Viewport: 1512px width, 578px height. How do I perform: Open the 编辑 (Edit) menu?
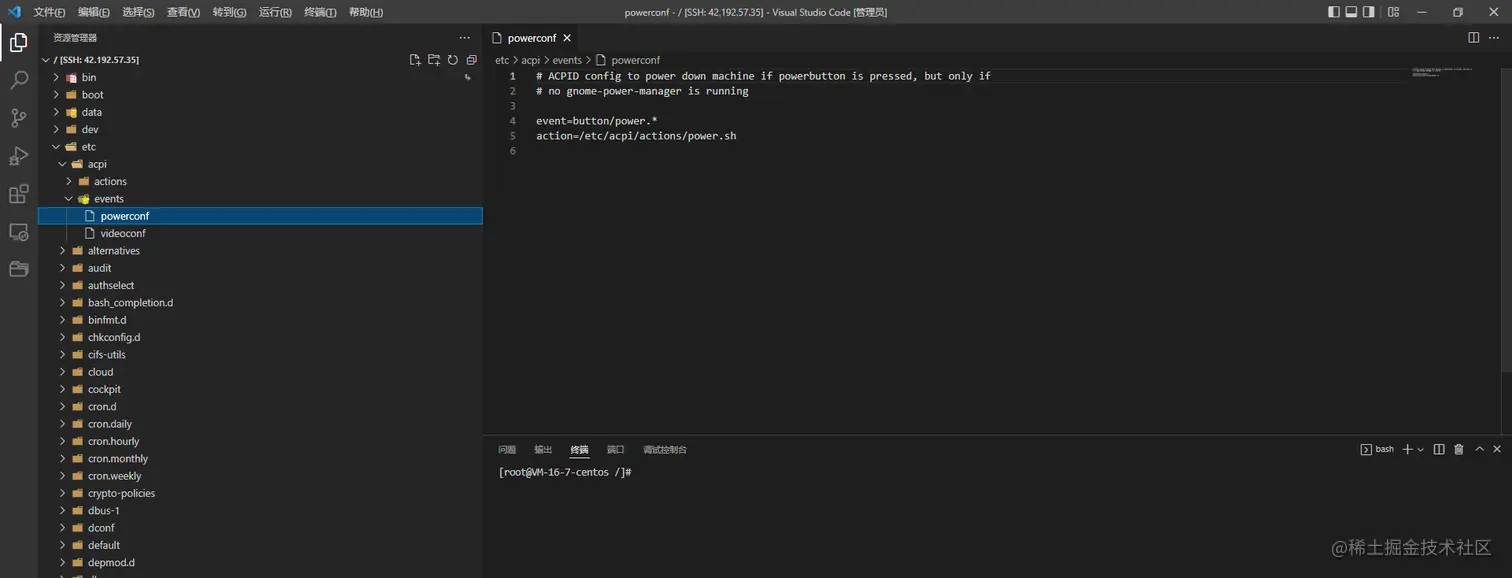coord(94,12)
